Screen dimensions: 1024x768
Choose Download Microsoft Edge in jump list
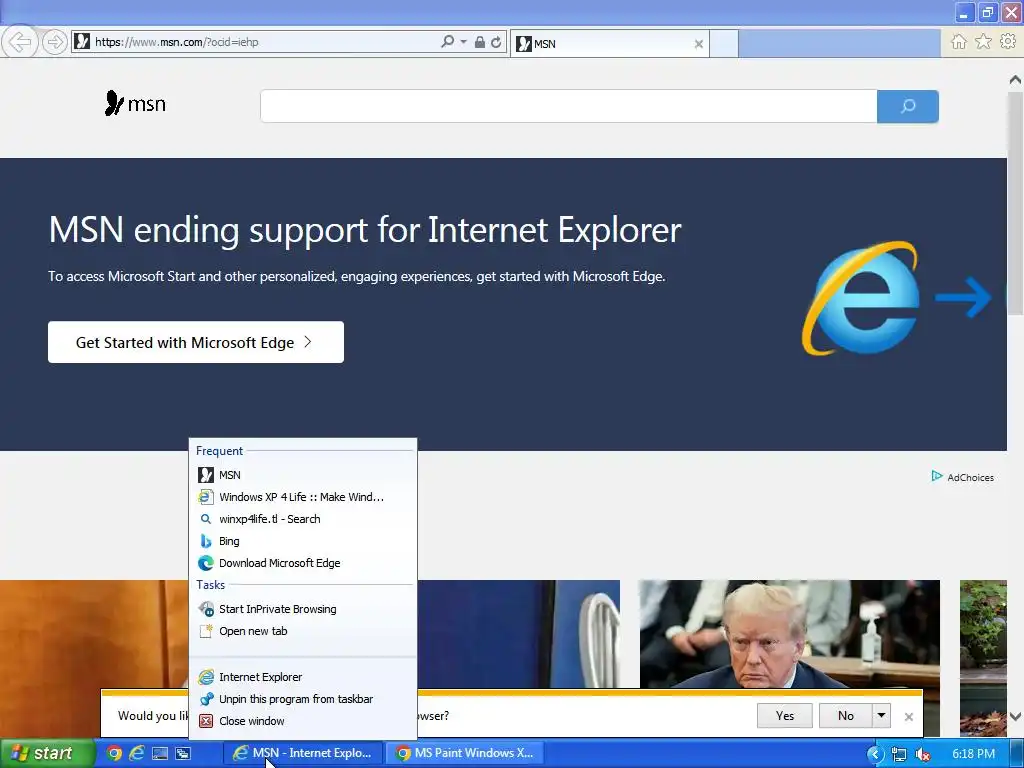(x=303, y=563)
